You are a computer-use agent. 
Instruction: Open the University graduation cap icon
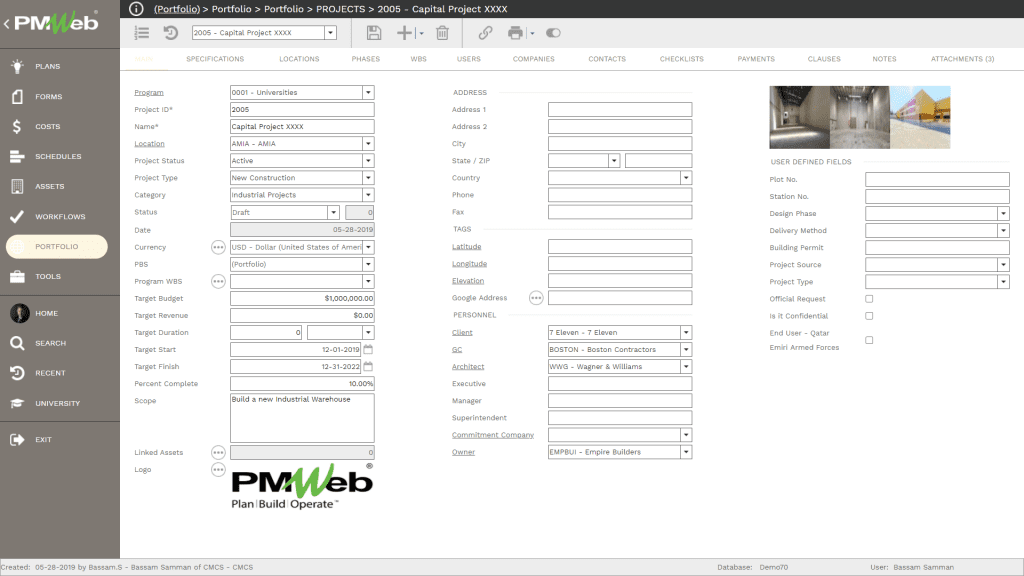click(x=17, y=403)
